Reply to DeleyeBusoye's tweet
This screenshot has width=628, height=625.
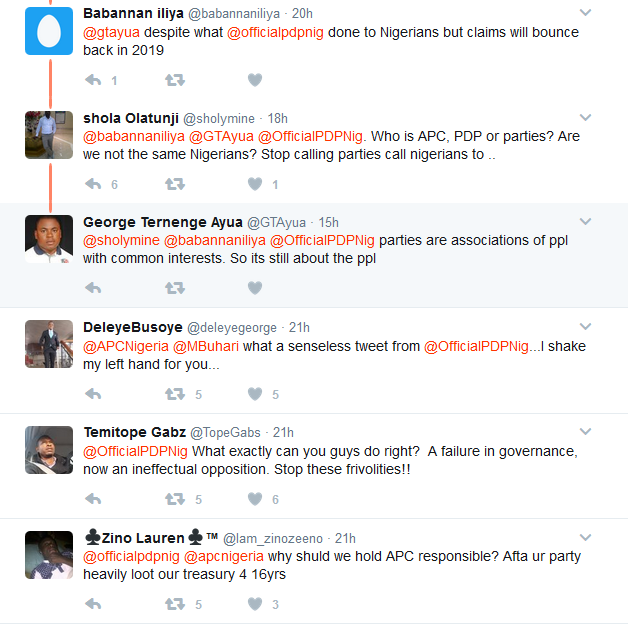[93, 394]
